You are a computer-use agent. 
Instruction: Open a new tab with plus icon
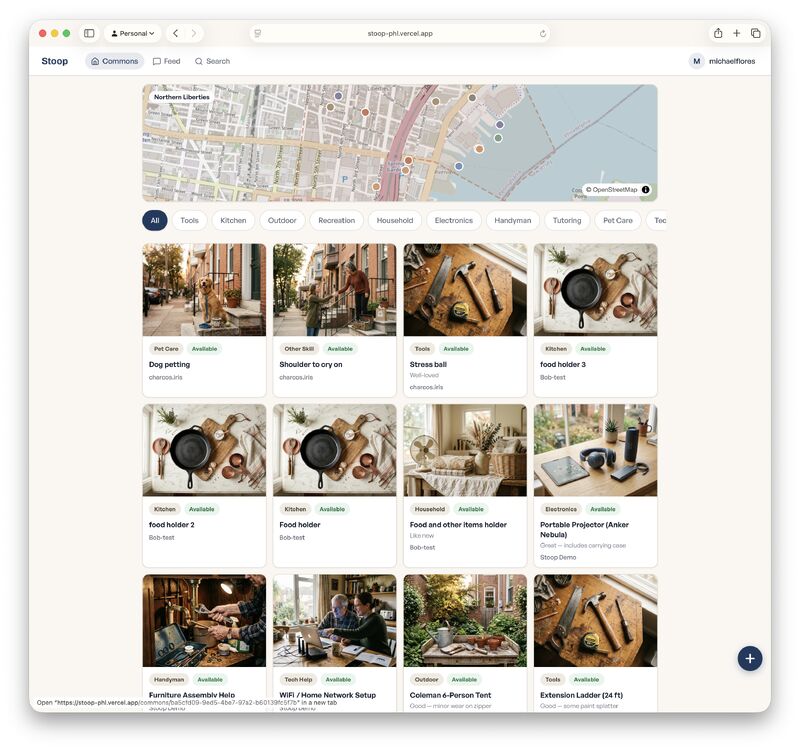(737, 33)
